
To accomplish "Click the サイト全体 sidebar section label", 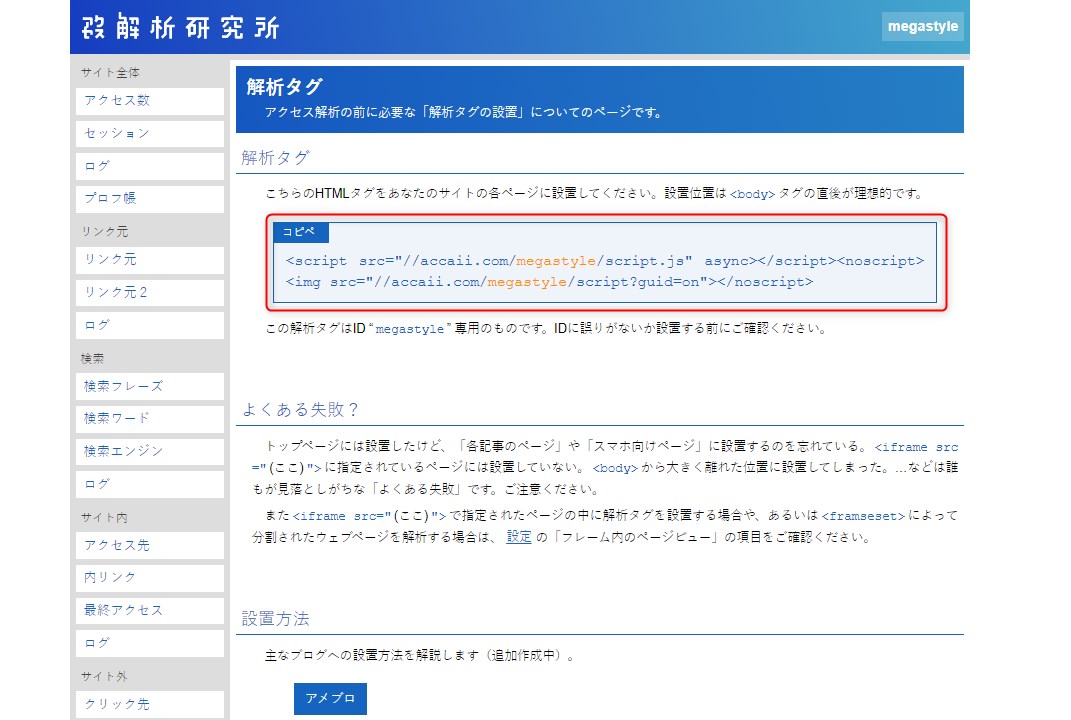I will [110, 72].
